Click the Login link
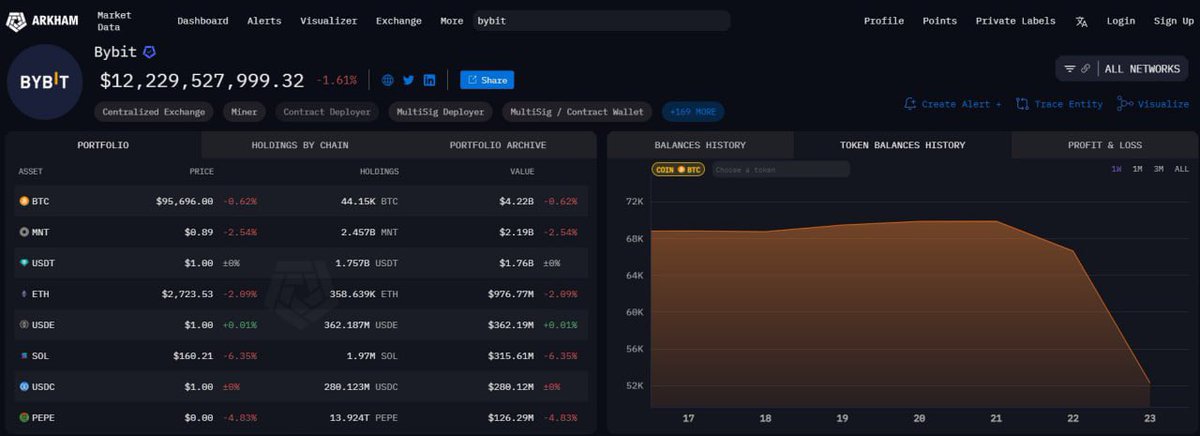 [x=1121, y=21]
